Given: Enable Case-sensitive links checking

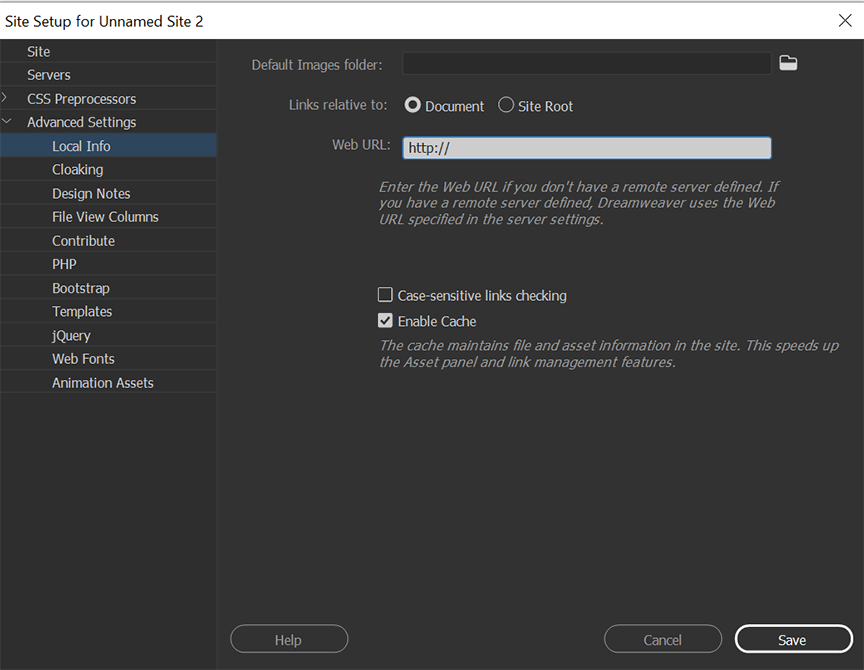Looking at the screenshot, I should [x=385, y=295].
